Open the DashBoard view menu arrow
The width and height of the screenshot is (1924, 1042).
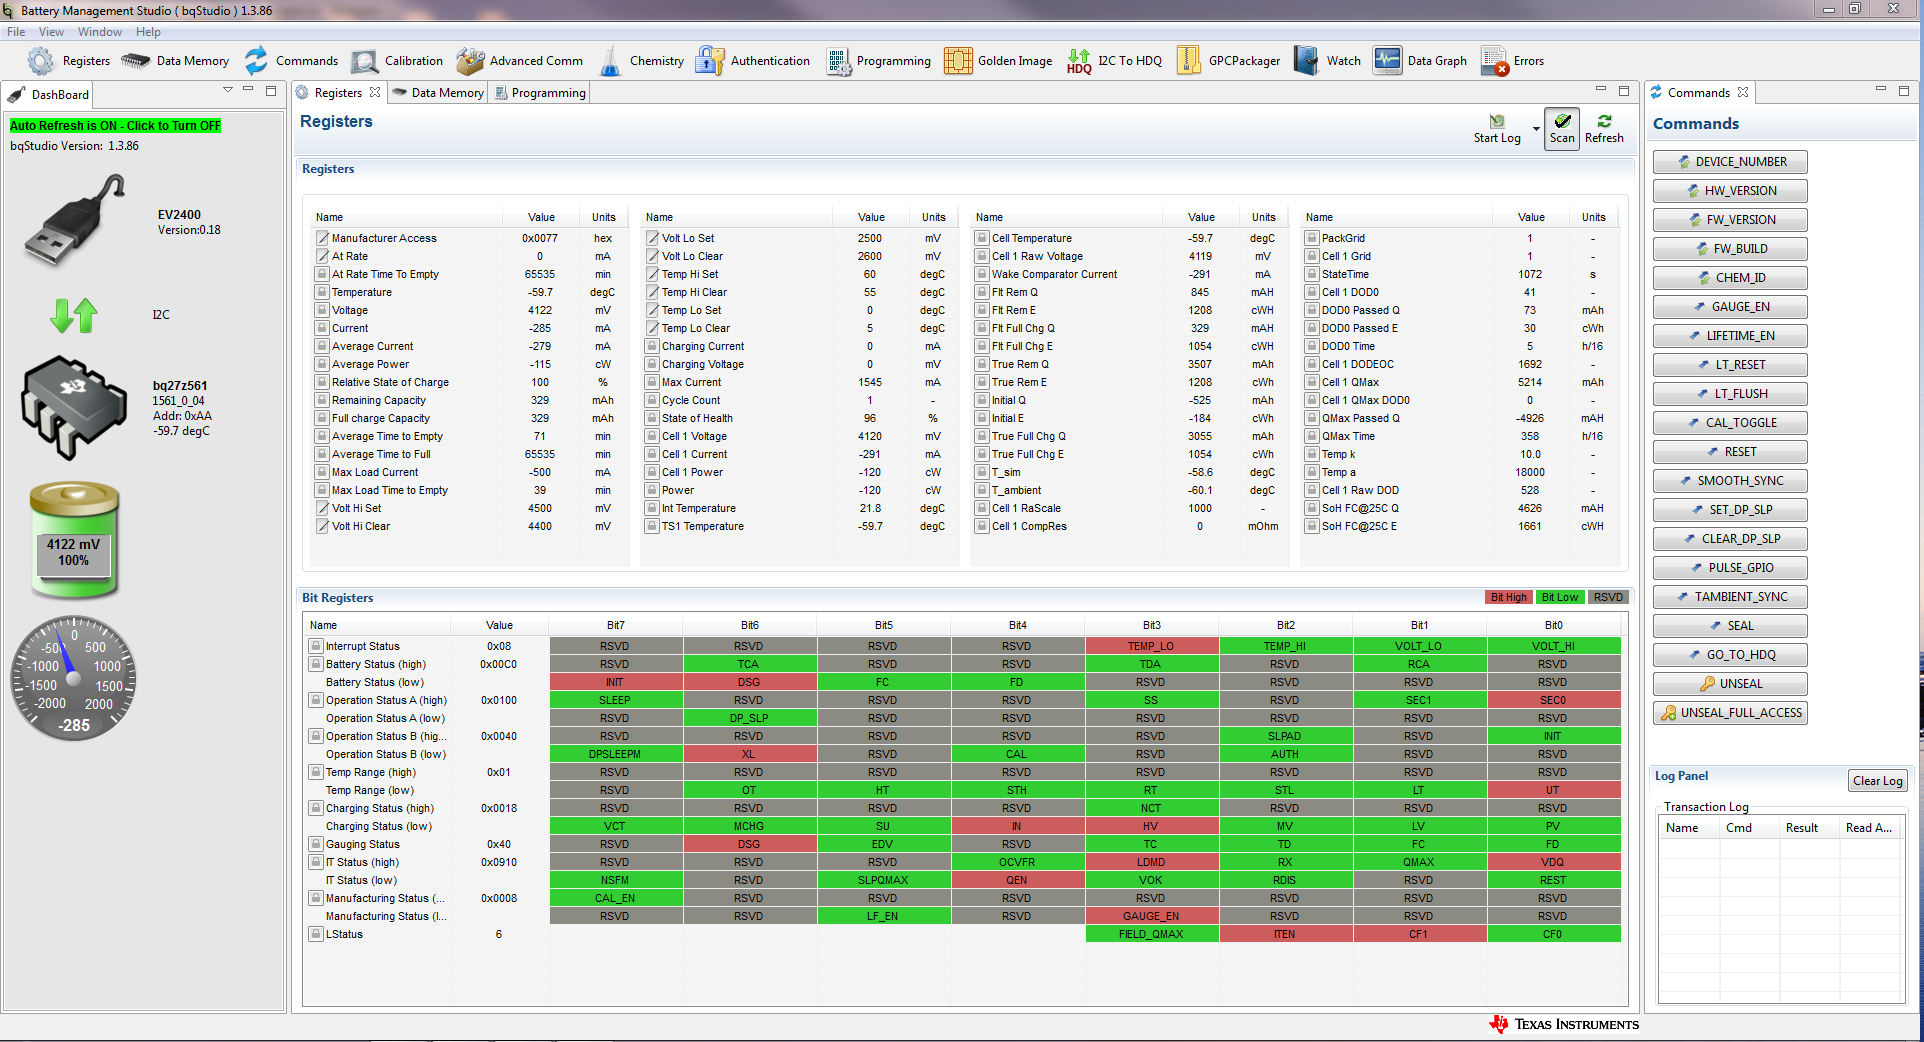click(228, 90)
